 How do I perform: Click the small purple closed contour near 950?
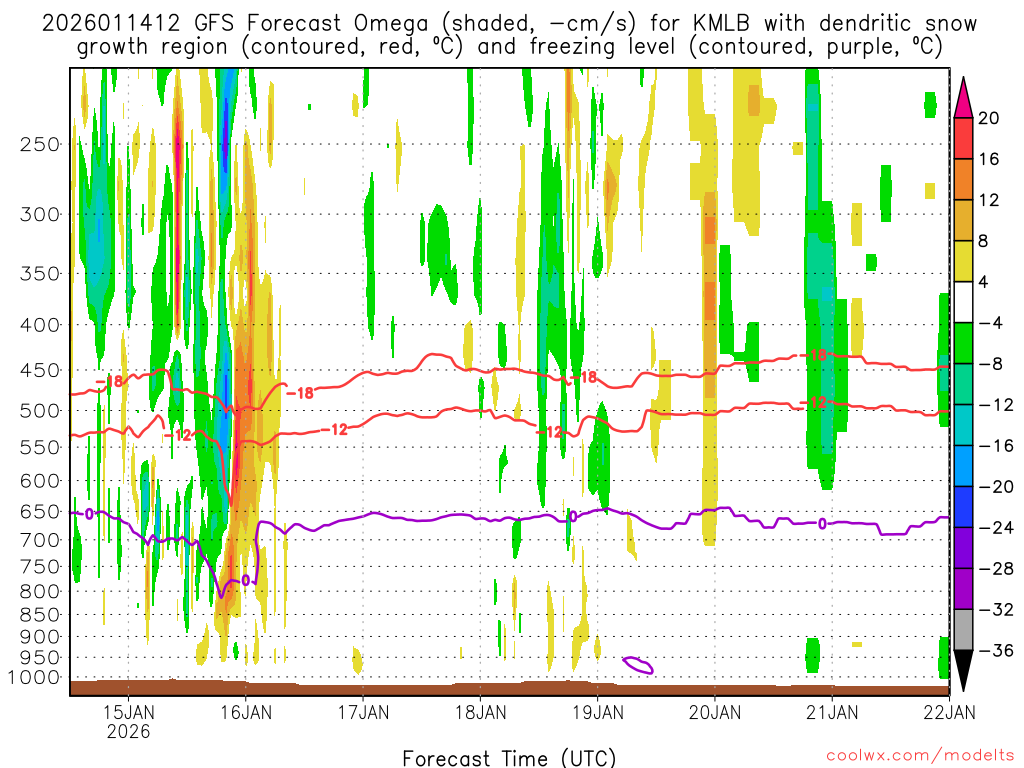point(638,664)
